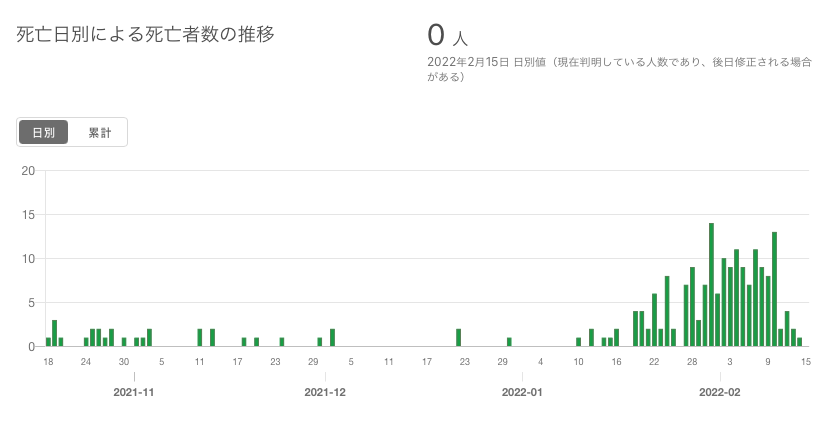Click the x-axis tick label '30'
This screenshot has height=421, width=835.
(124, 362)
